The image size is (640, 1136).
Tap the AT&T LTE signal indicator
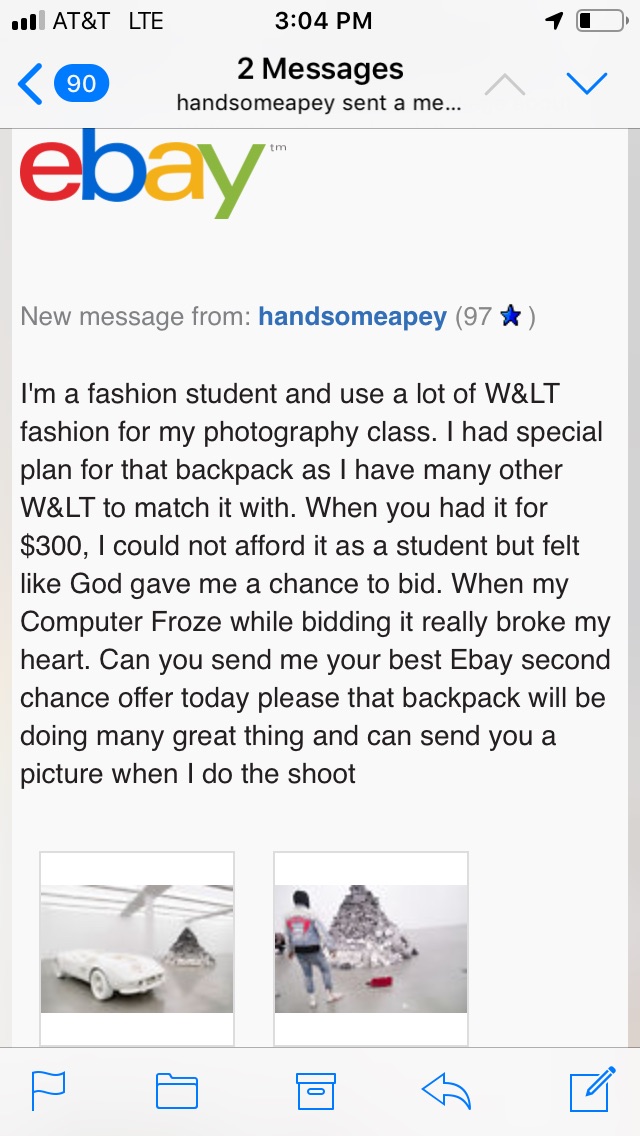point(88,21)
